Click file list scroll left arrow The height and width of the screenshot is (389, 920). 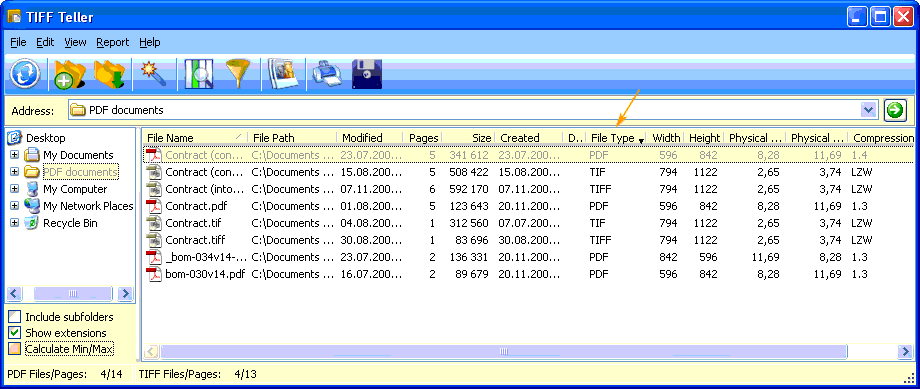(x=151, y=351)
